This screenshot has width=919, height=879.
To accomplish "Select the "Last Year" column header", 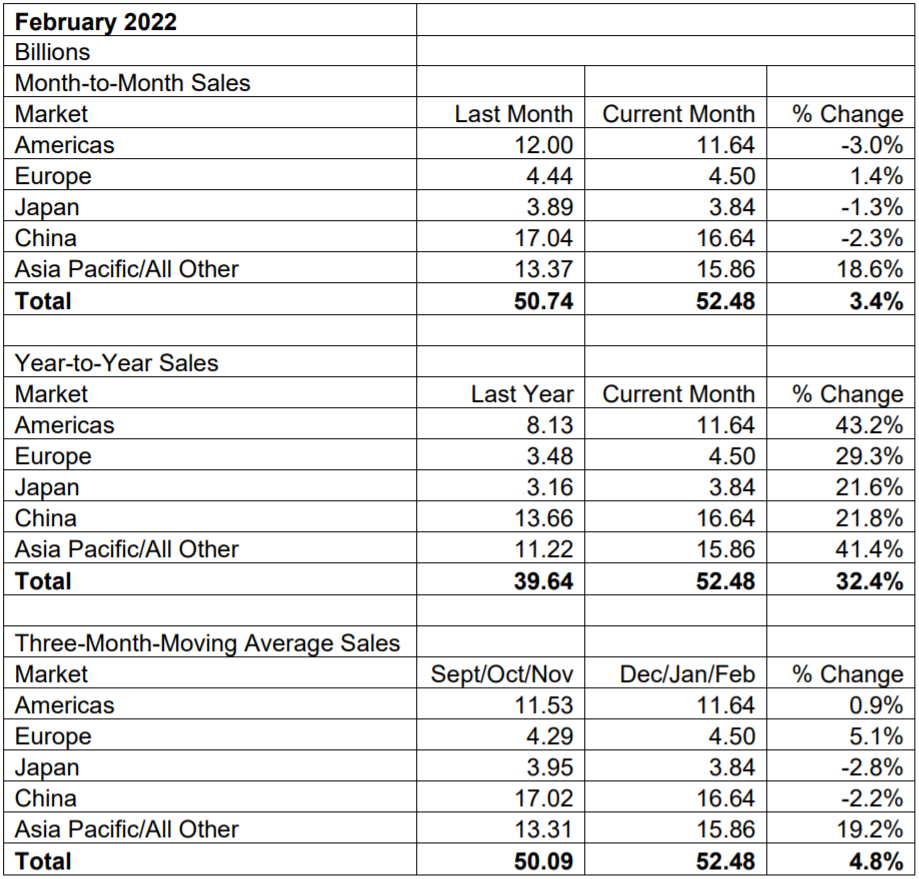I will (522, 394).
